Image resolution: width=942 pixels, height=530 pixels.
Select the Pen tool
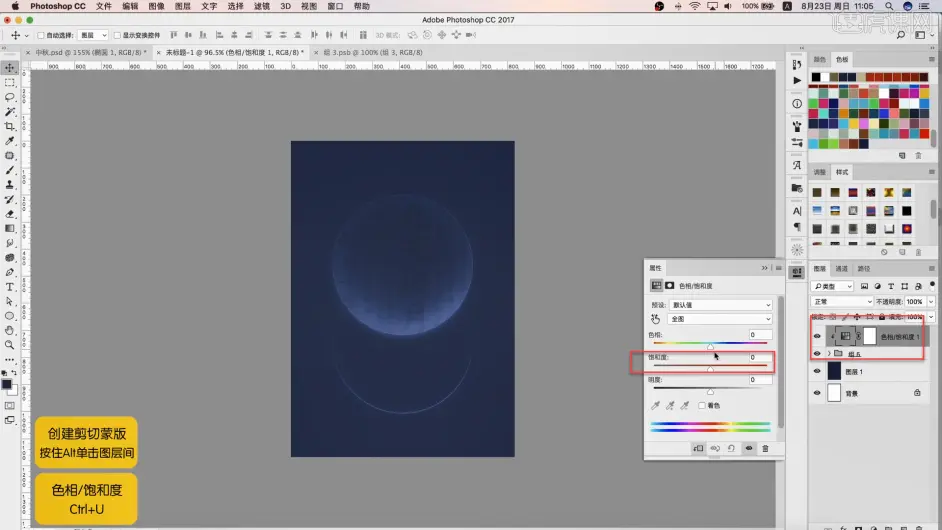(10, 272)
